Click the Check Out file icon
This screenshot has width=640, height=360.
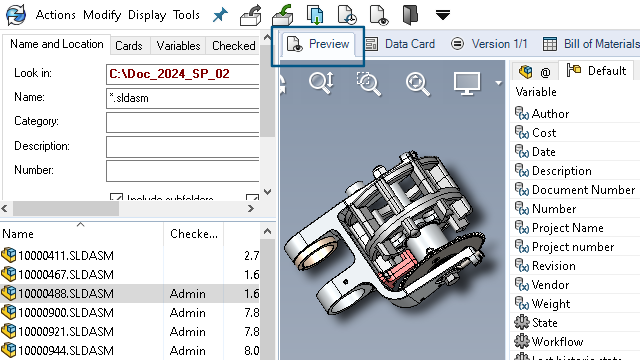250,15
